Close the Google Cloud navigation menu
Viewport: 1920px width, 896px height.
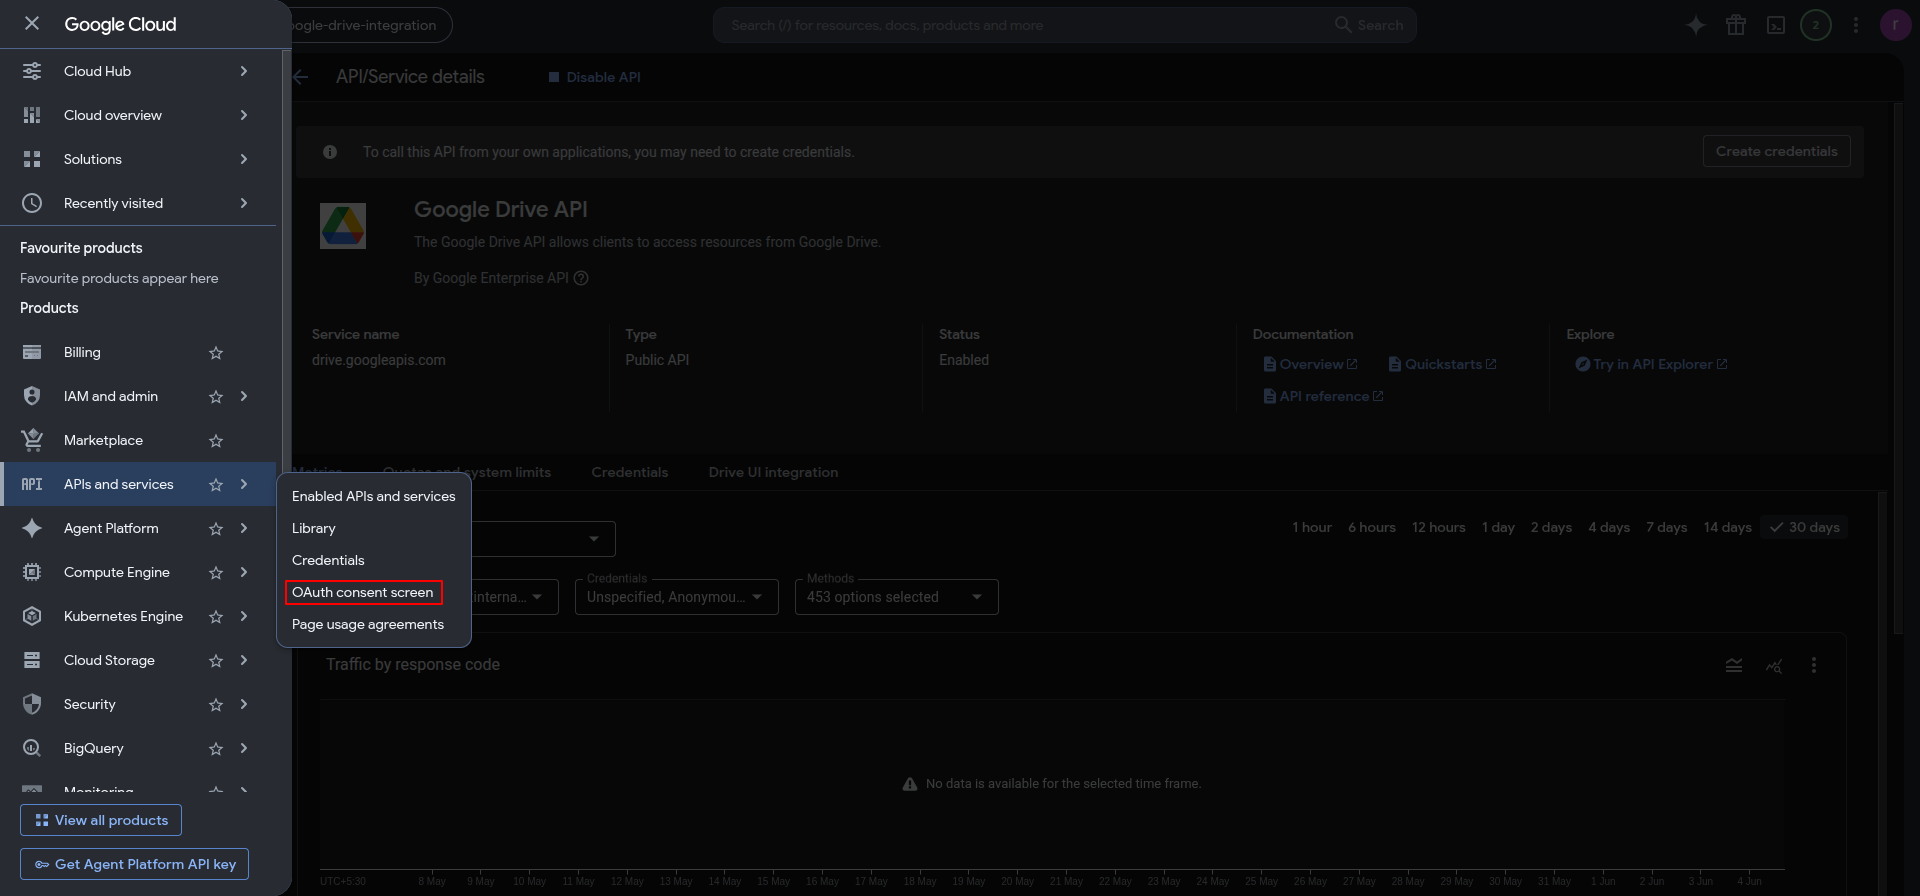tap(32, 23)
